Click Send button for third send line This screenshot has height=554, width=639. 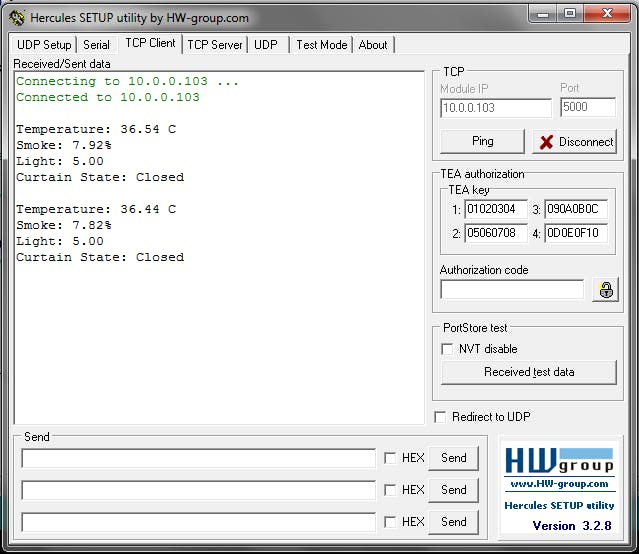454,522
